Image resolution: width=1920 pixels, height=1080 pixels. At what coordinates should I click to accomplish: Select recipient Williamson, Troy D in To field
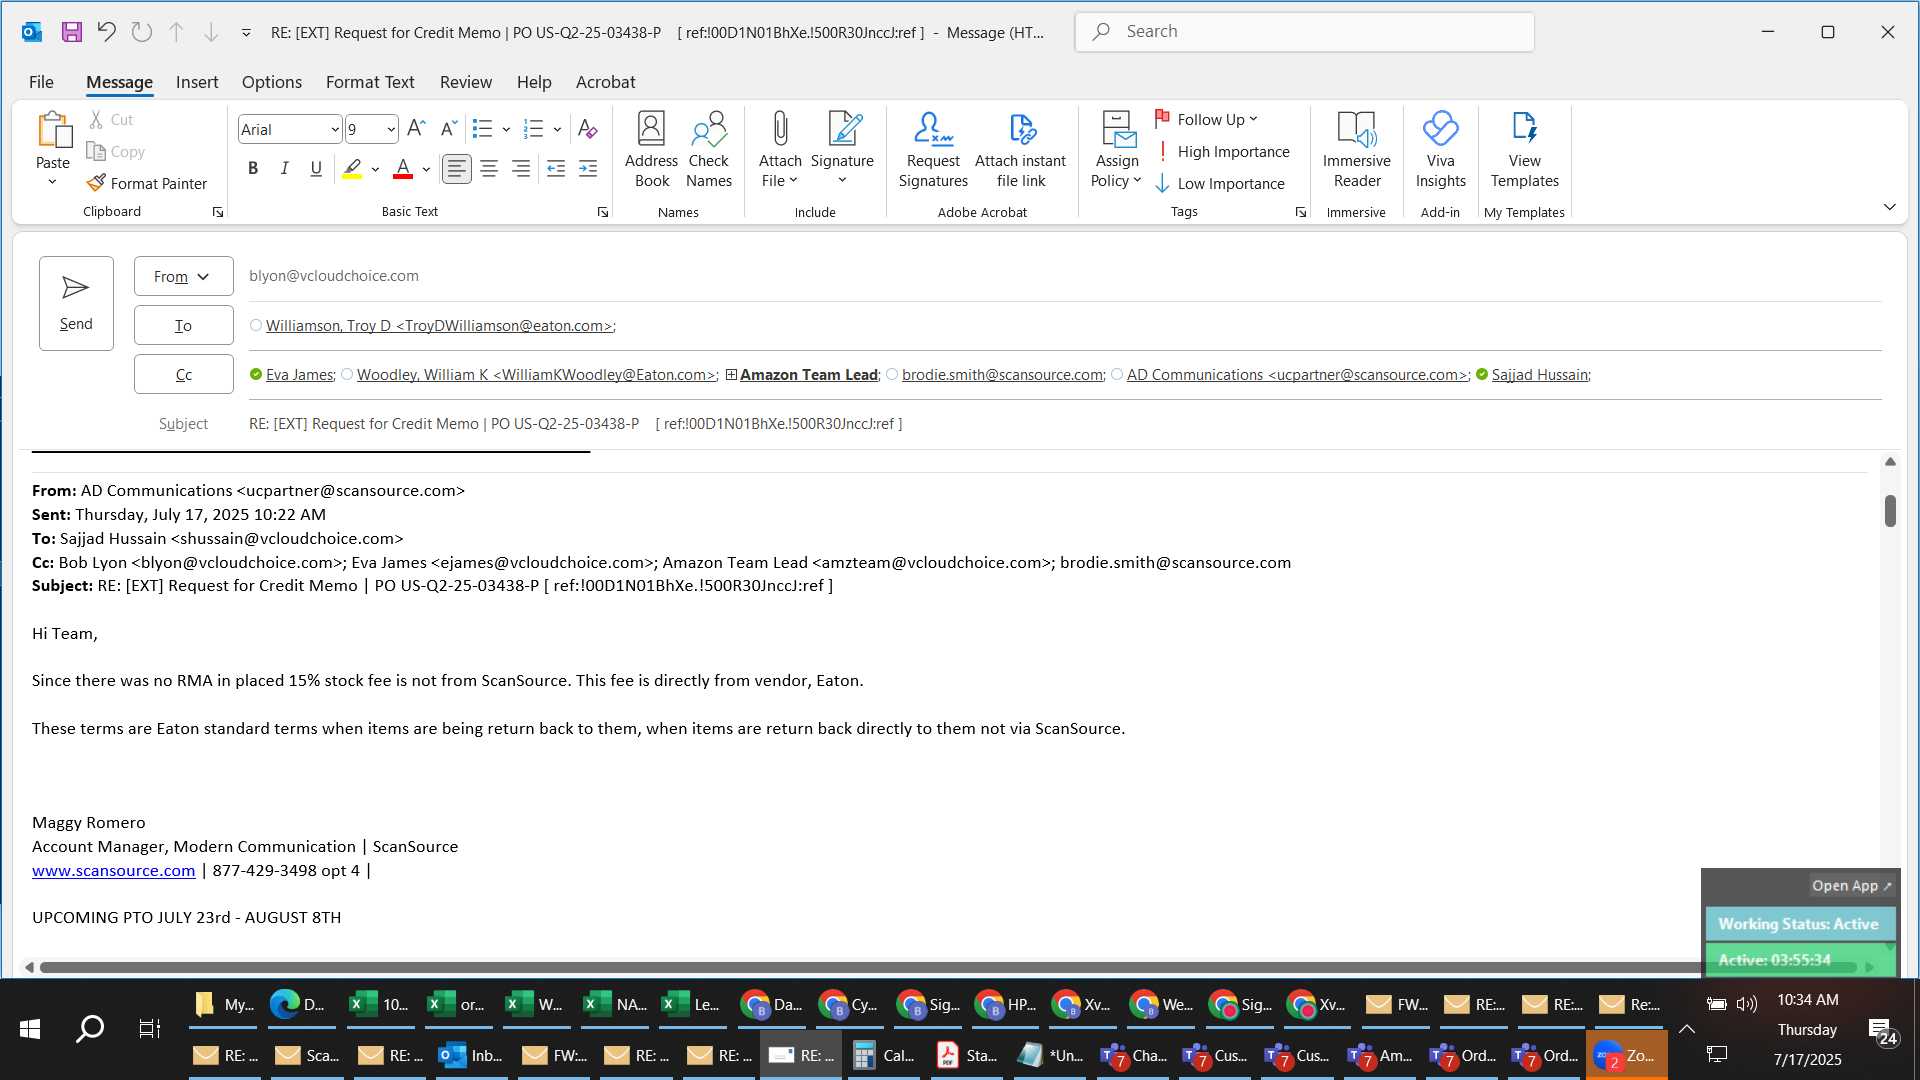440,326
